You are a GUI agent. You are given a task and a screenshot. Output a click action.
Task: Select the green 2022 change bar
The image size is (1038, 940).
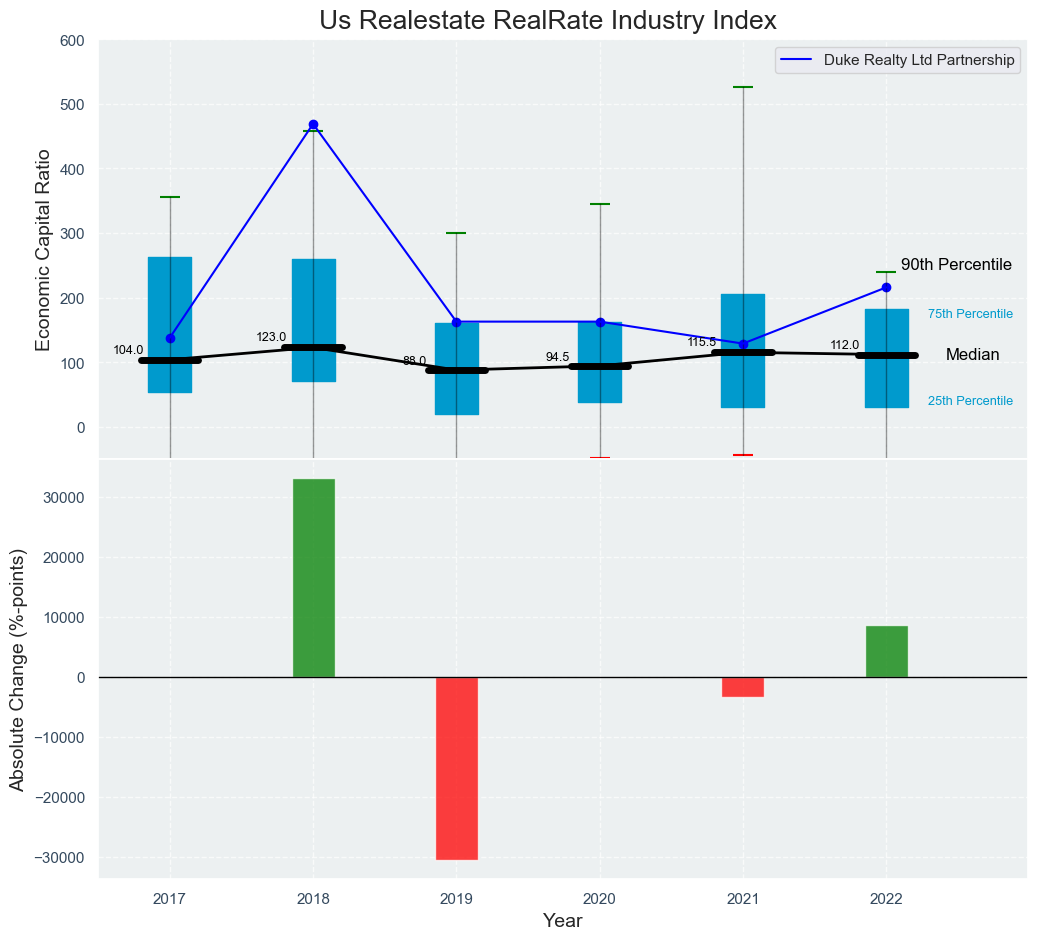[886, 652]
